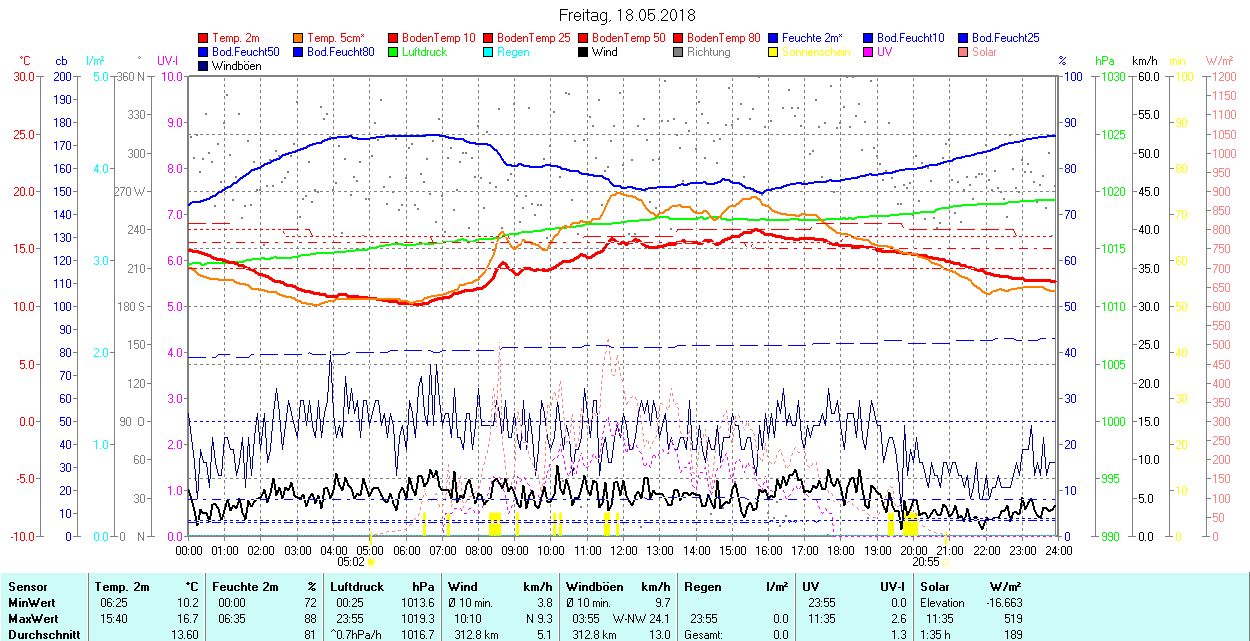Click the BodenTemp 10 legend label
This screenshot has width=1250, height=641.
[439, 38]
